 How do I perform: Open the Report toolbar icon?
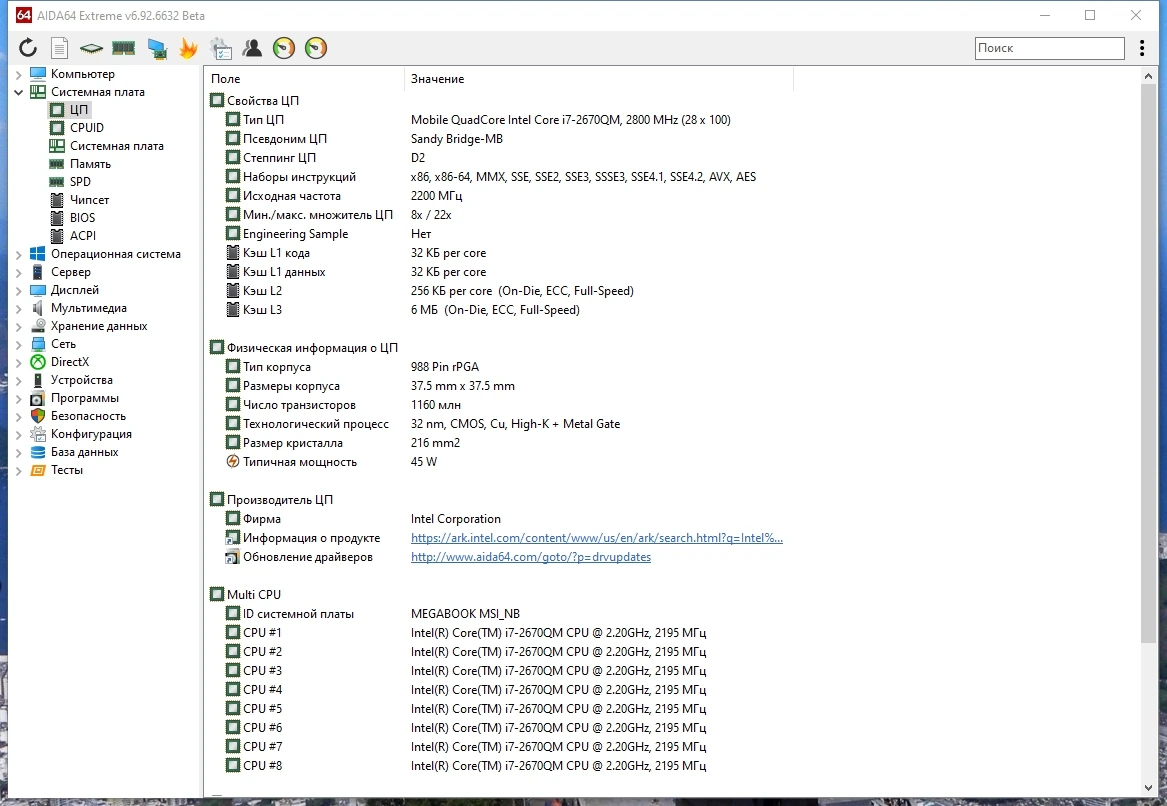pos(60,48)
